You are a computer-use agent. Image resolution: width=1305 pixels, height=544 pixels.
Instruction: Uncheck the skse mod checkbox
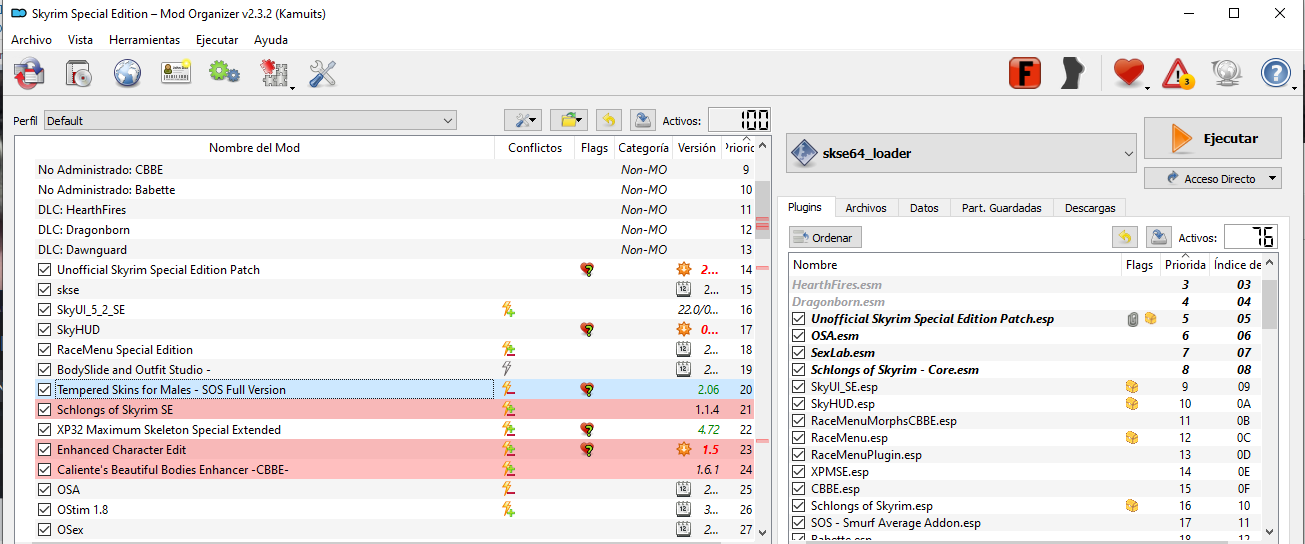coord(44,290)
